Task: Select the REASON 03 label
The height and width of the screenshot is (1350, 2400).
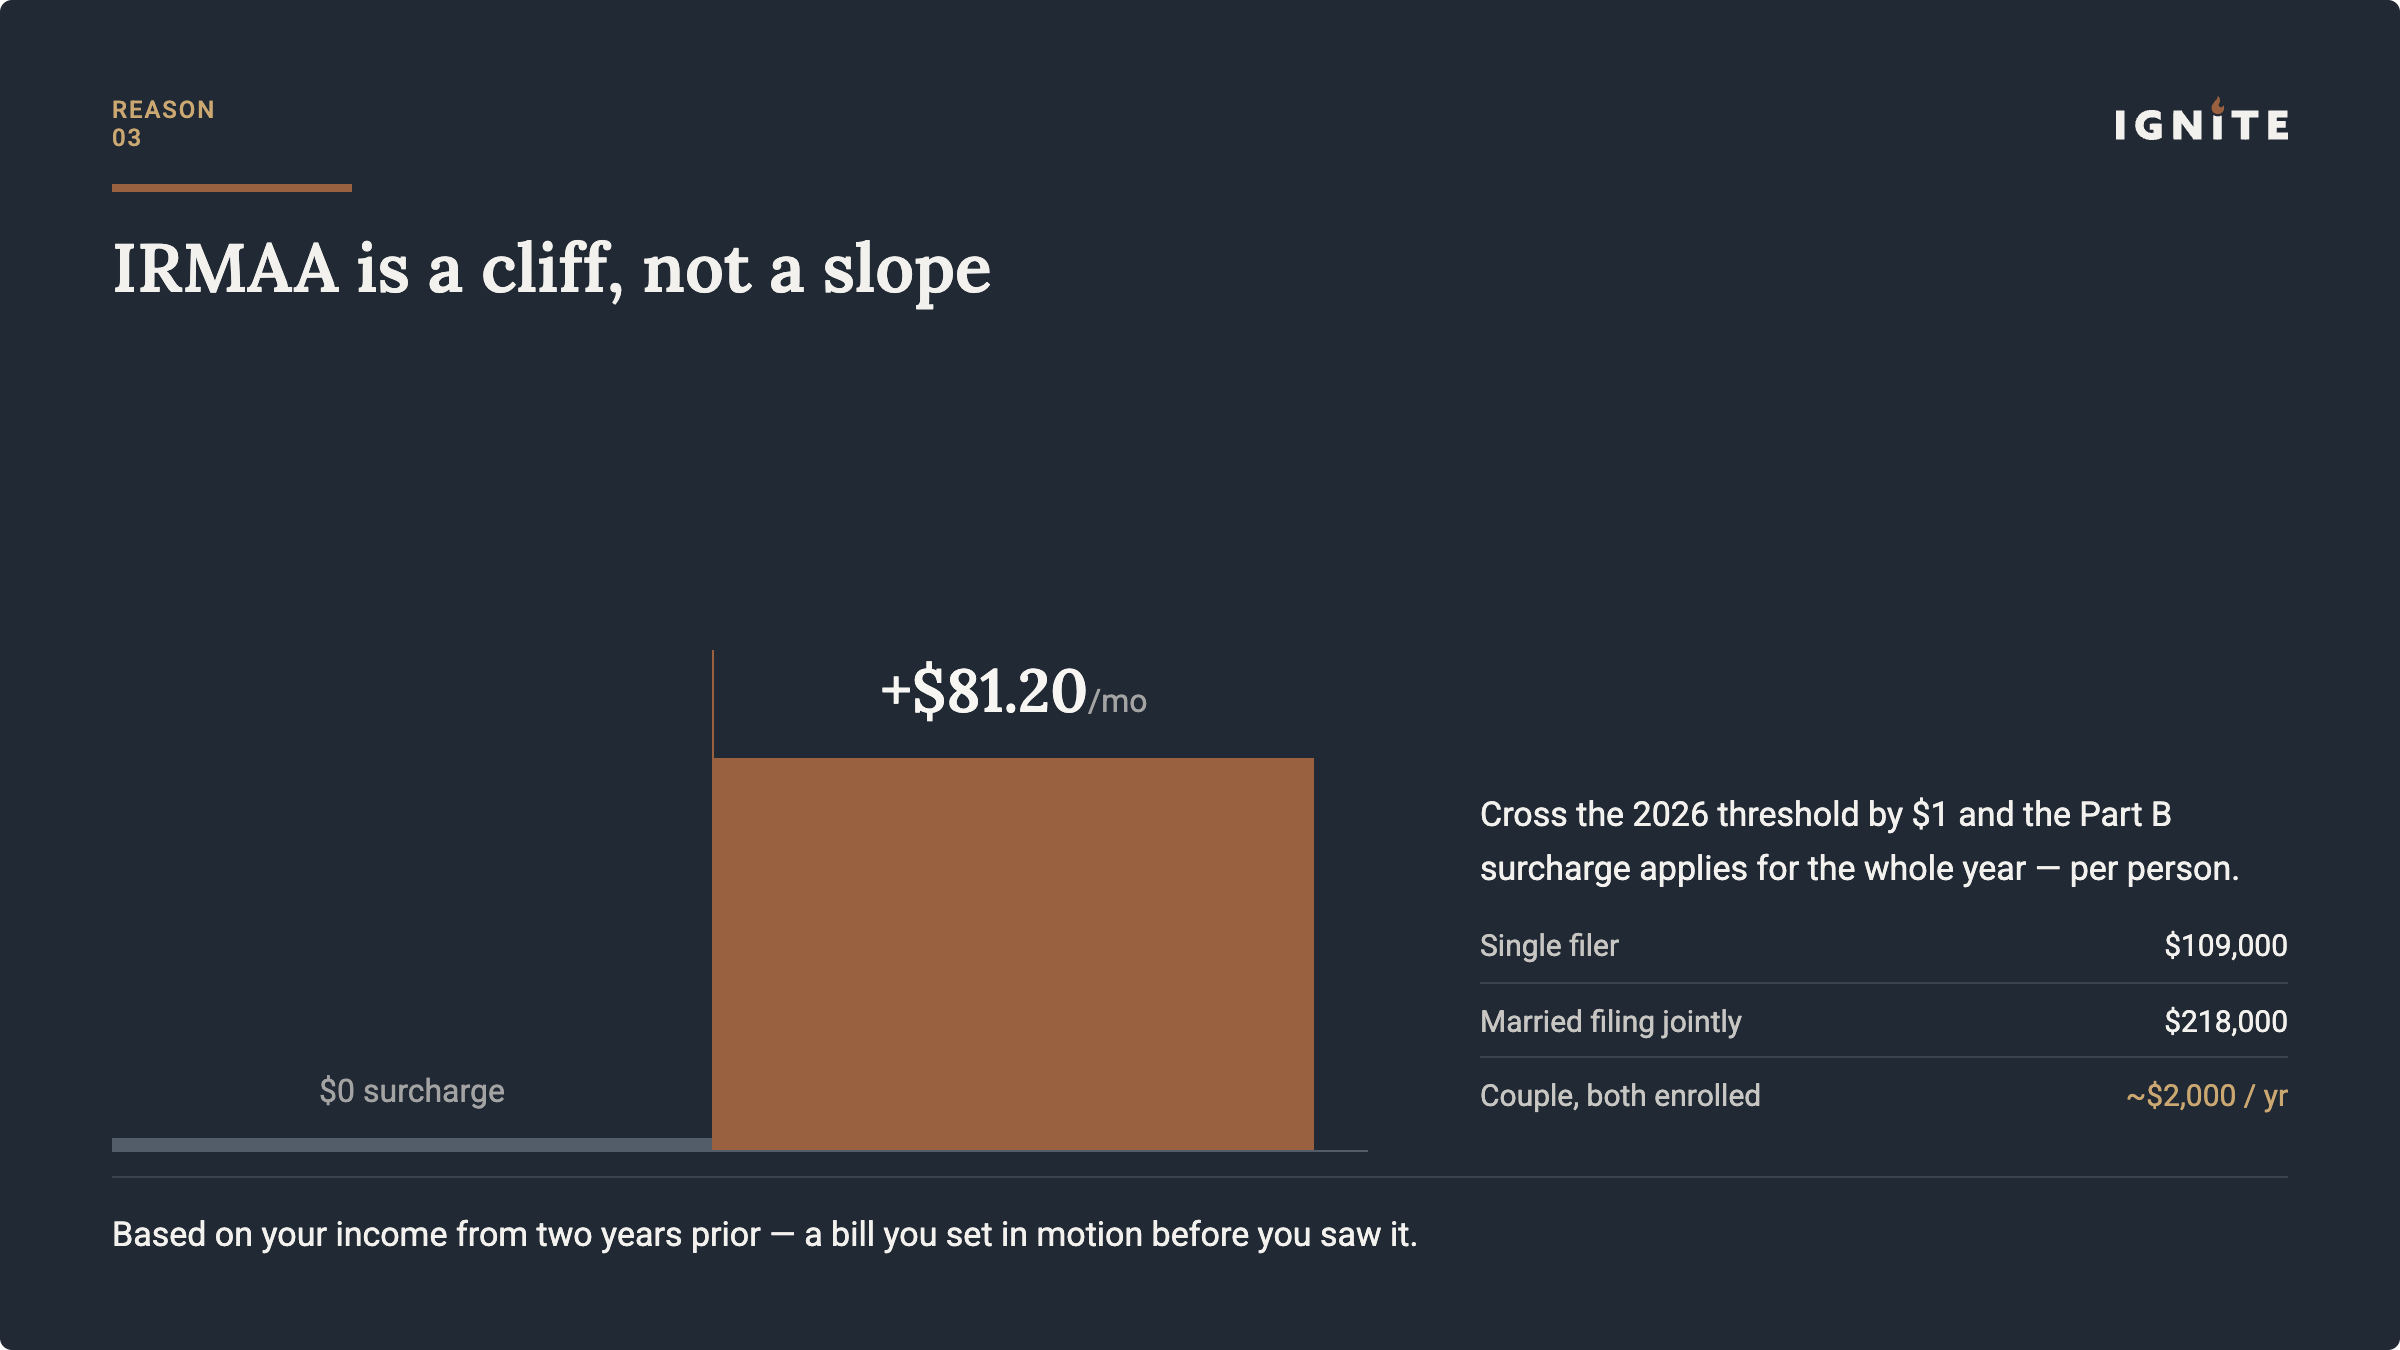Action: click(163, 124)
